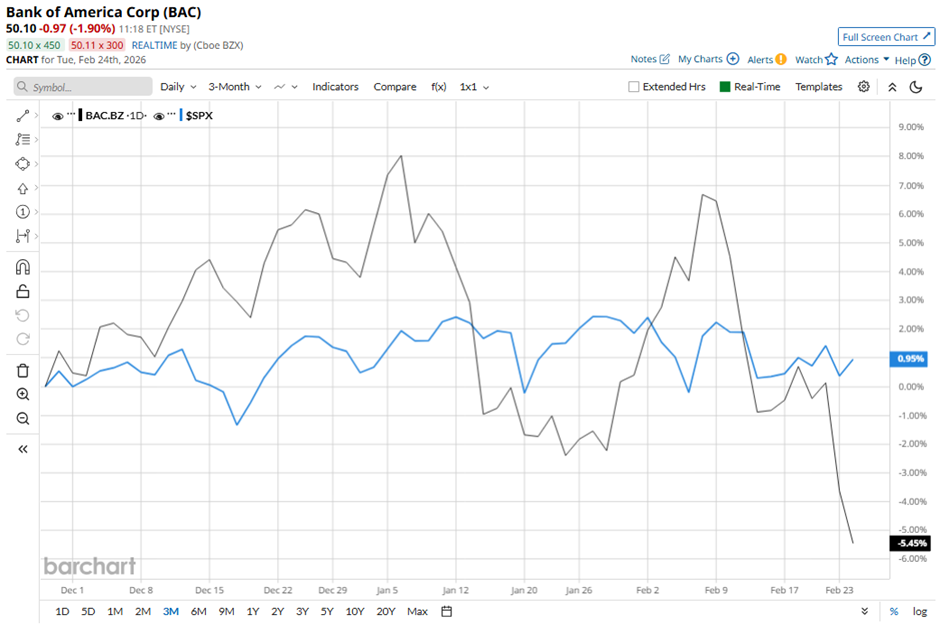The width and height of the screenshot is (940, 625).
Task: Toggle visibility of the $SPX series
Action: (x=158, y=115)
